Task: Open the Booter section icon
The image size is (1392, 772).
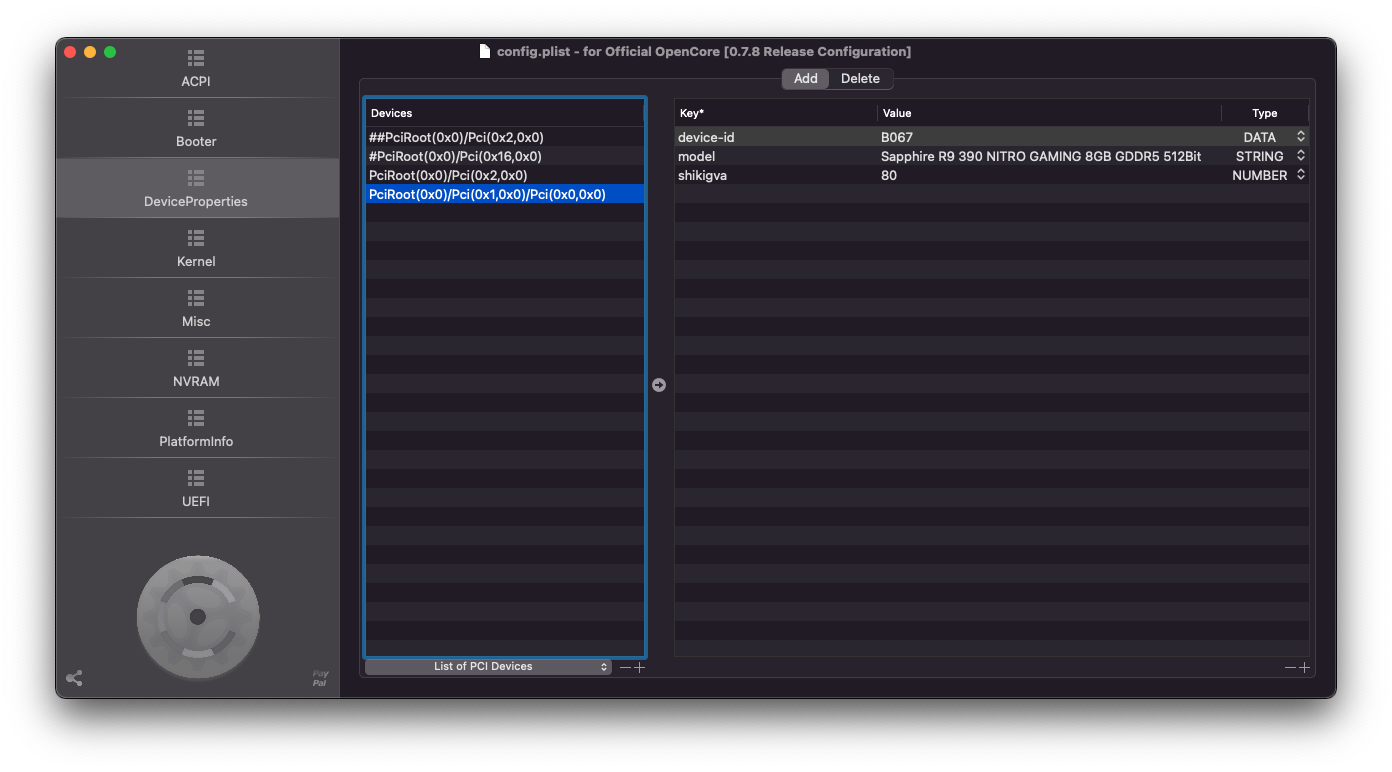Action: tap(196, 119)
